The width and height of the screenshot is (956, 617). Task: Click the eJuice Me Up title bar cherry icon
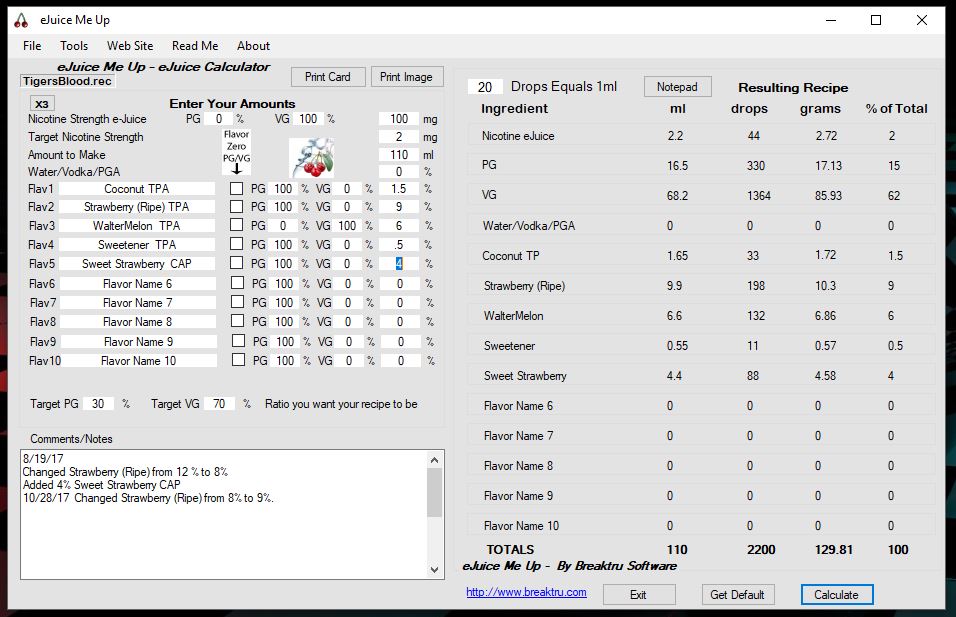[x=21, y=20]
